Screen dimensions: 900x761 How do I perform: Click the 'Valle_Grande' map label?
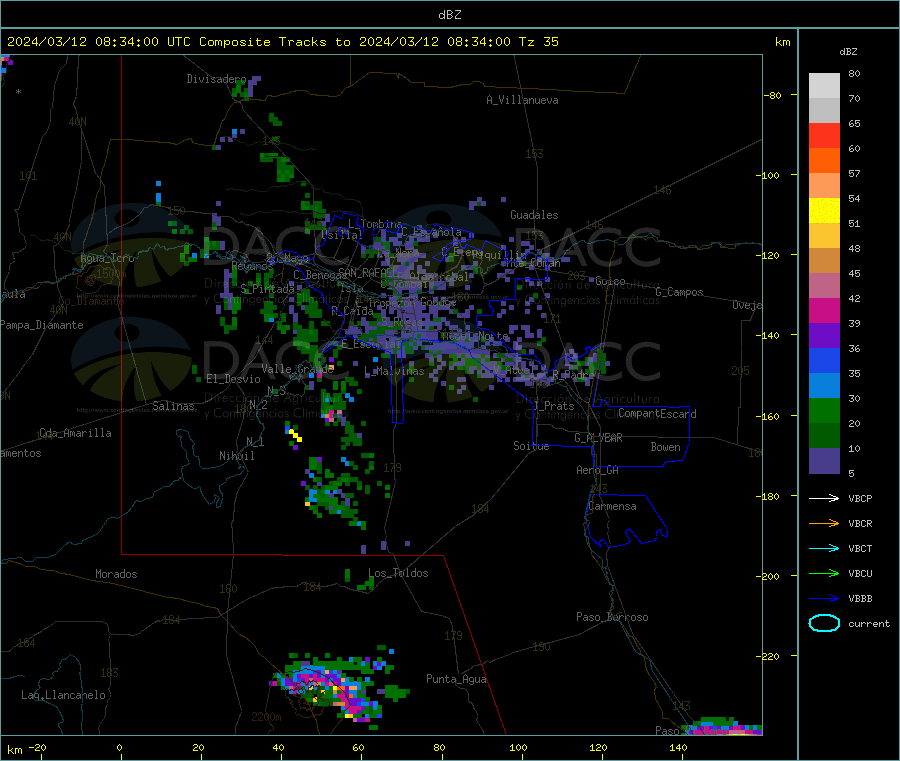click(297, 368)
